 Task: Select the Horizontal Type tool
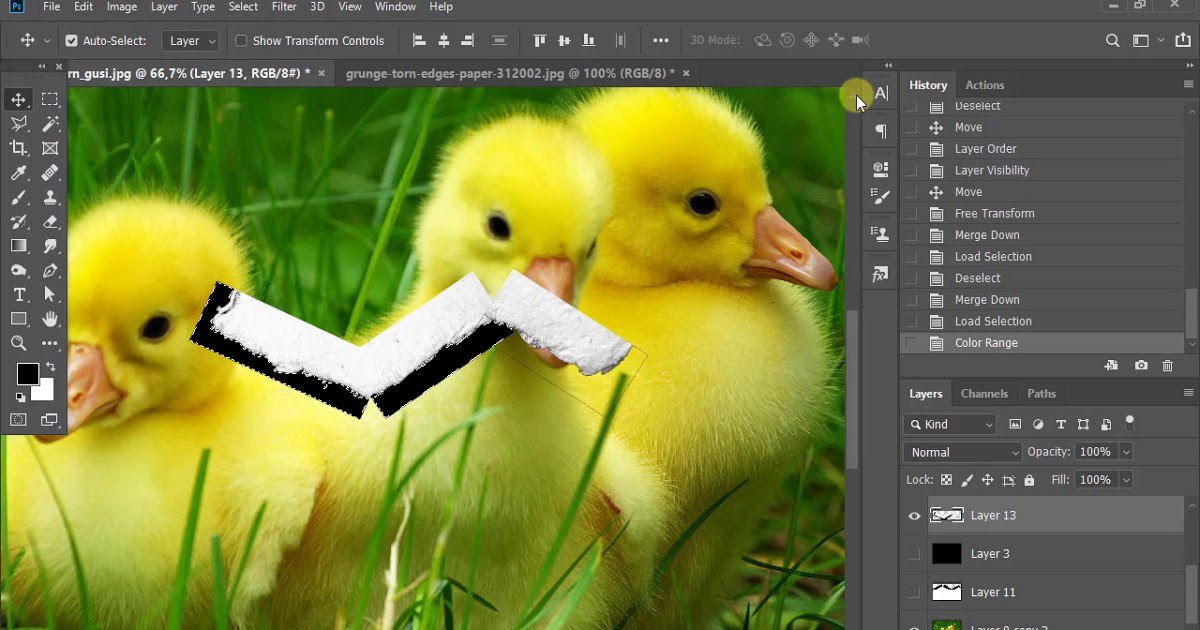click(x=19, y=295)
